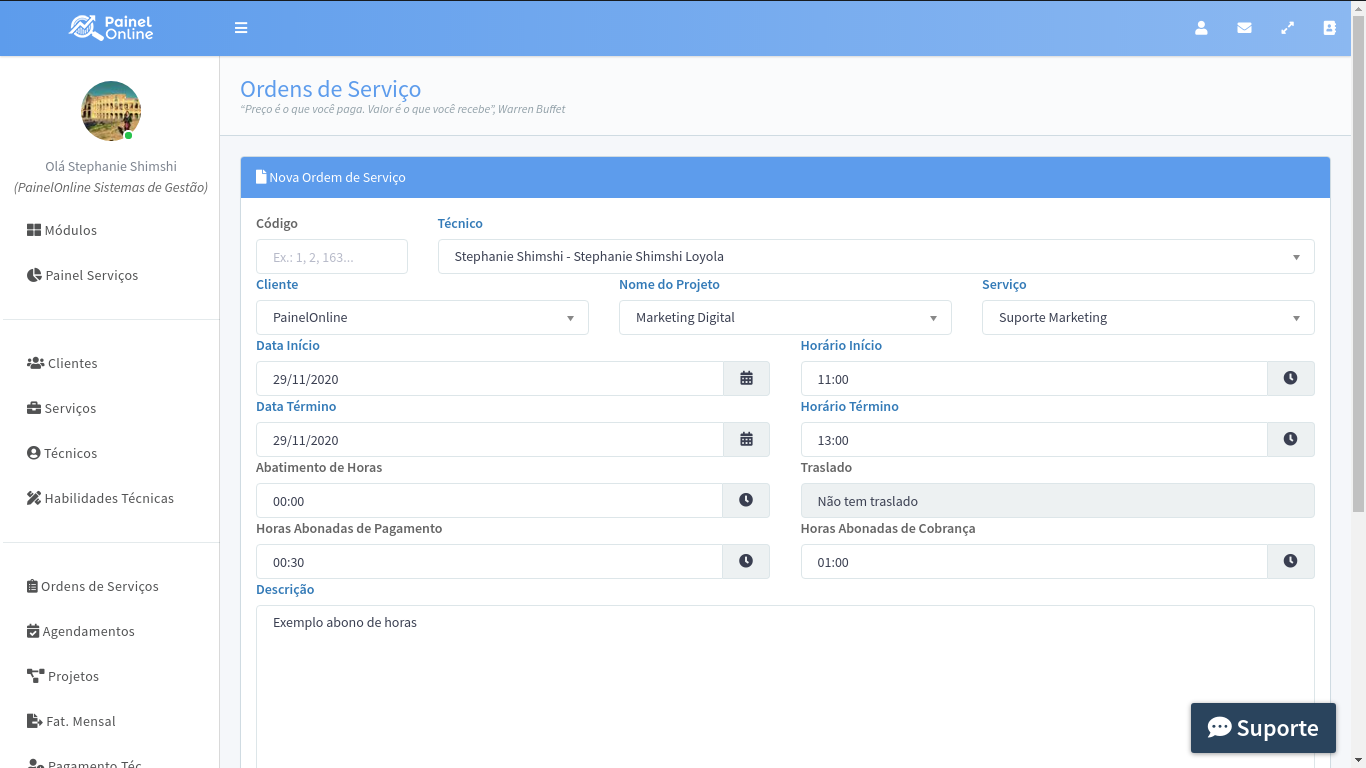Image resolution: width=1366 pixels, height=768 pixels.
Task: Click the Painel Online logo
Action: (110, 28)
